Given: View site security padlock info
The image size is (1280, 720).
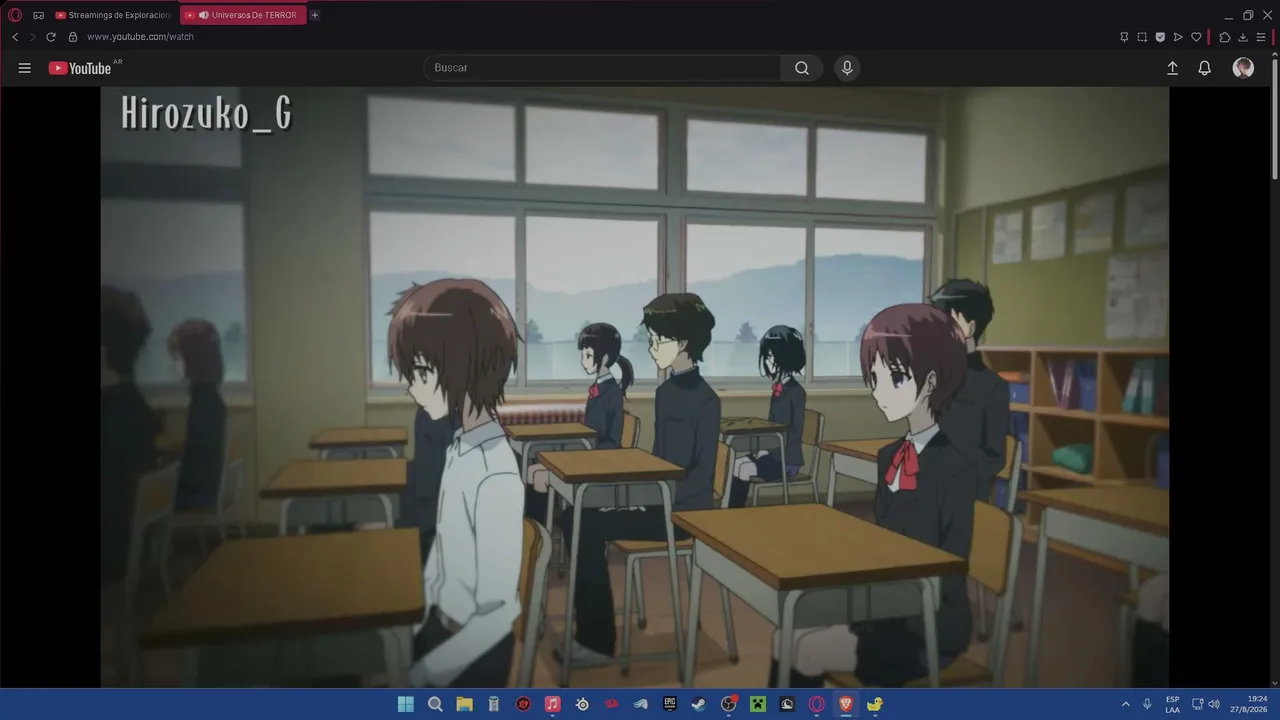Looking at the screenshot, I should click(x=72, y=37).
